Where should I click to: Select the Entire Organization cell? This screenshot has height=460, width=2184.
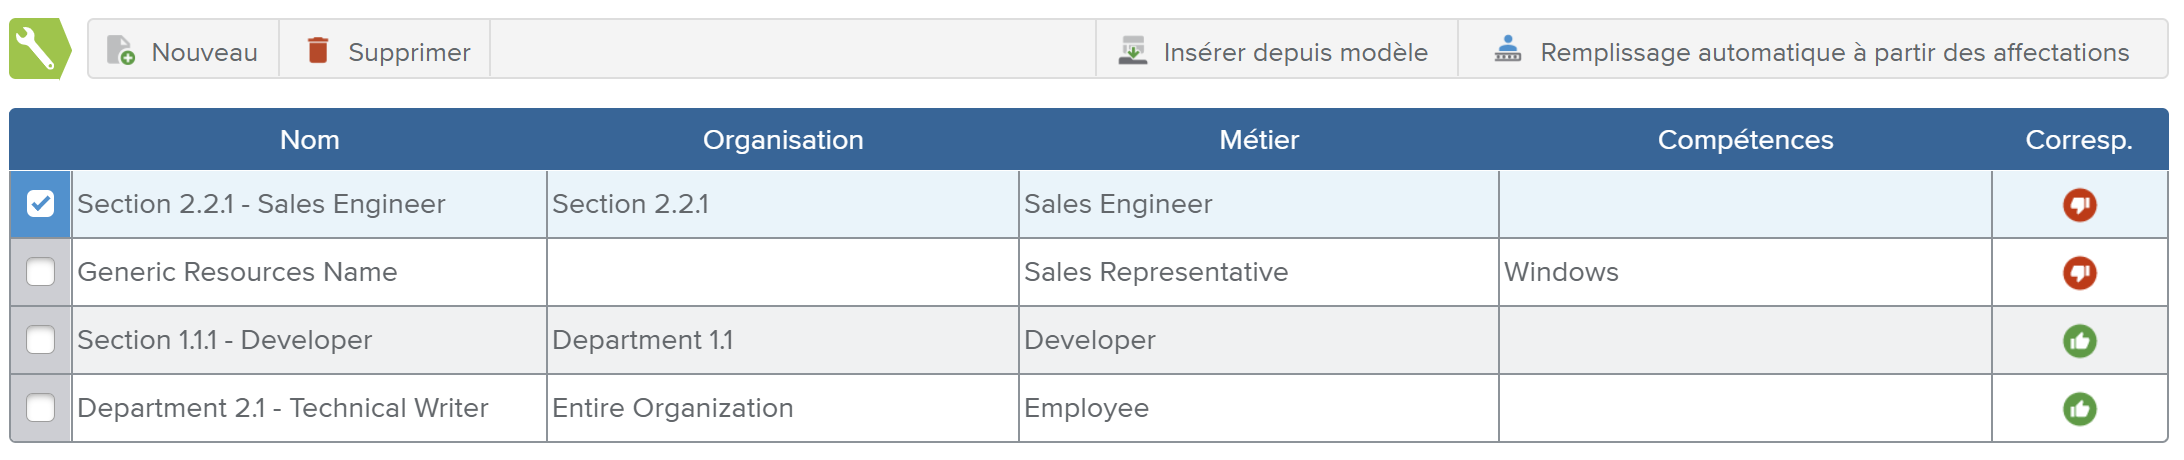click(672, 408)
